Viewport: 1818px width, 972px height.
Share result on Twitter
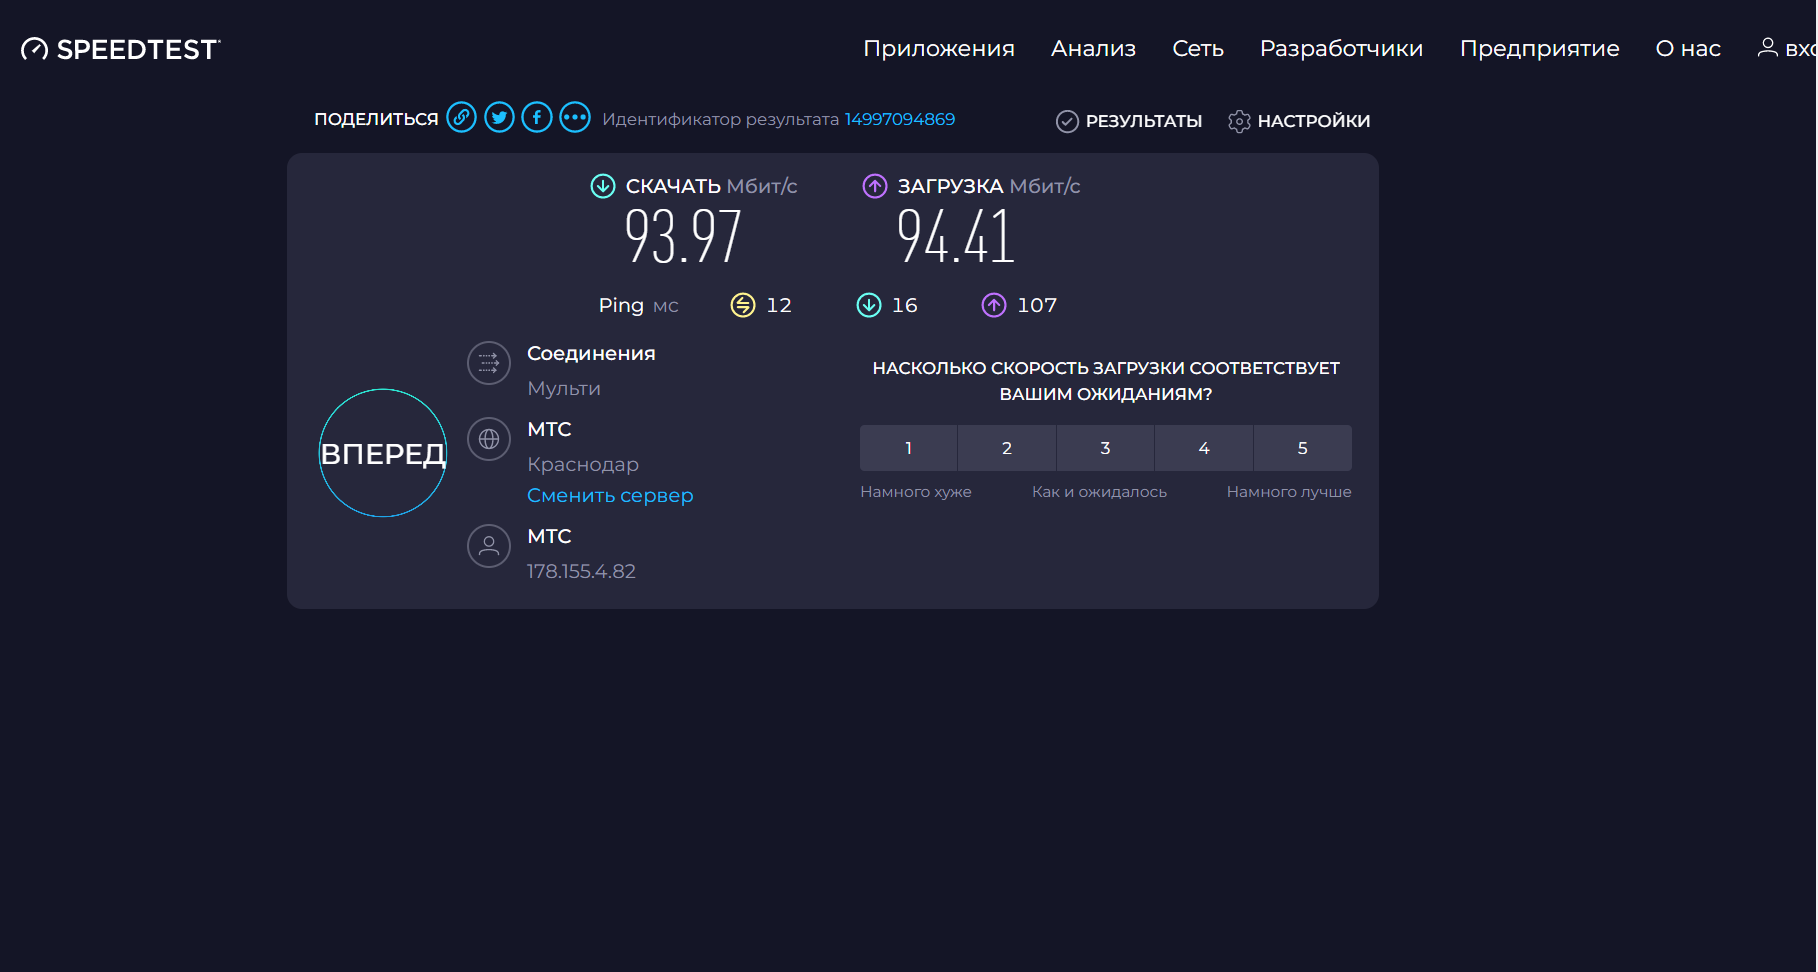point(499,118)
